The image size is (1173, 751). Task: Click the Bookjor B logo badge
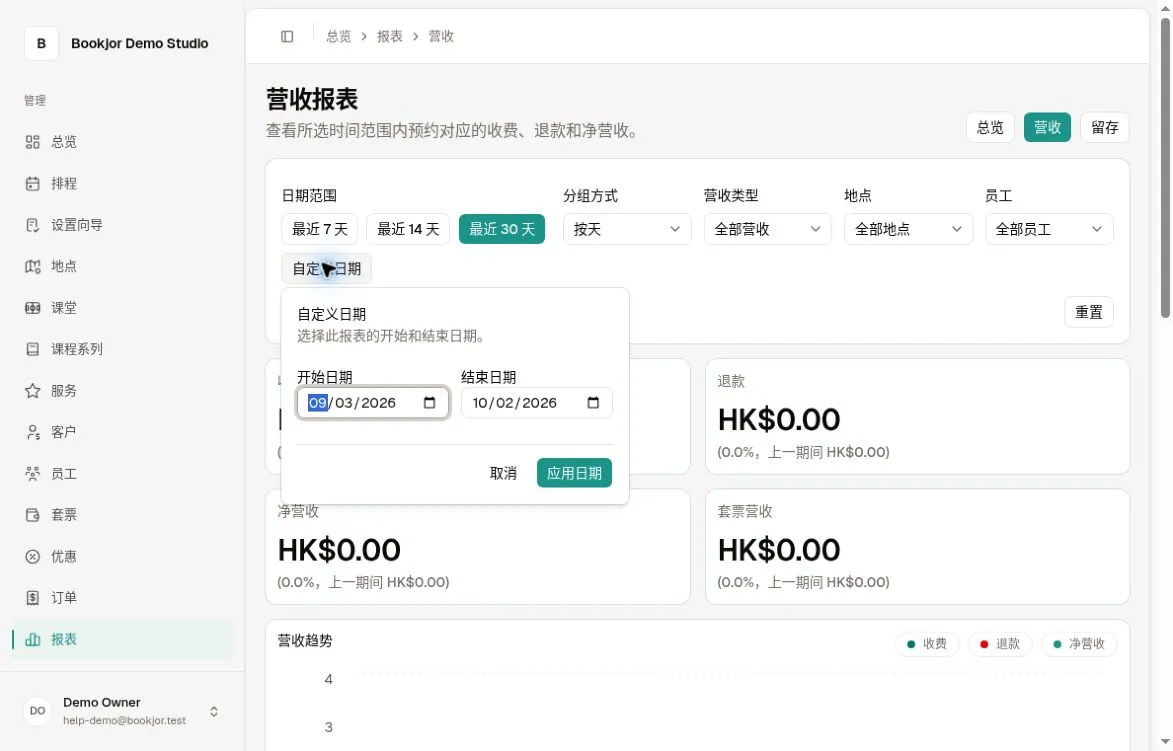pyautogui.click(x=41, y=43)
